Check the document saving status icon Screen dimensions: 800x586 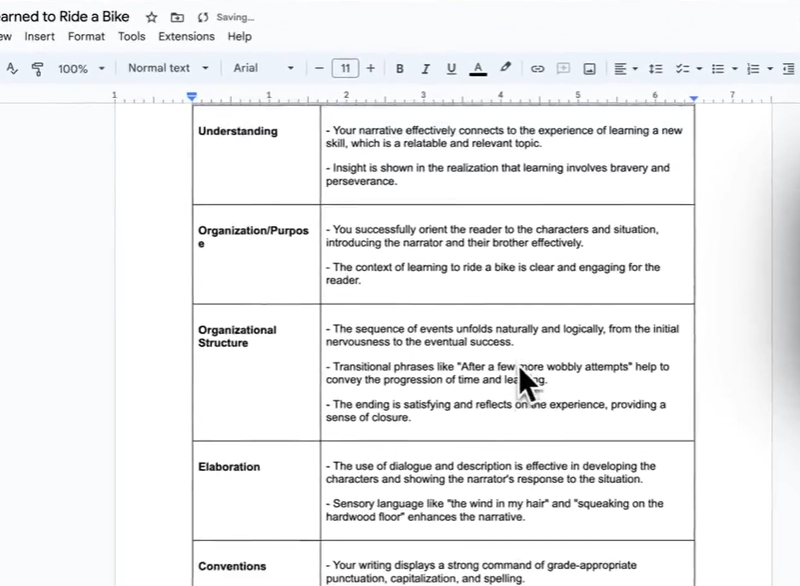(203, 18)
